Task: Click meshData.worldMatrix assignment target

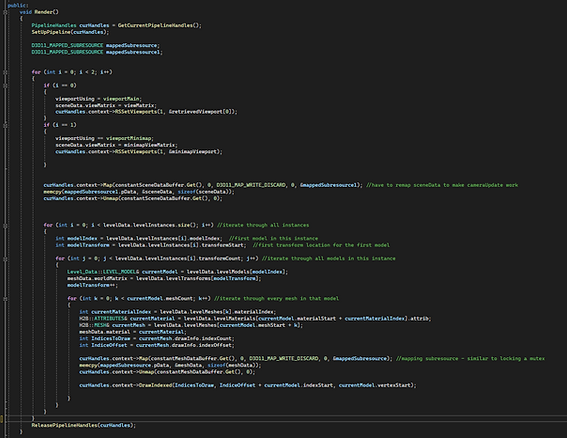Action: (x=97, y=278)
